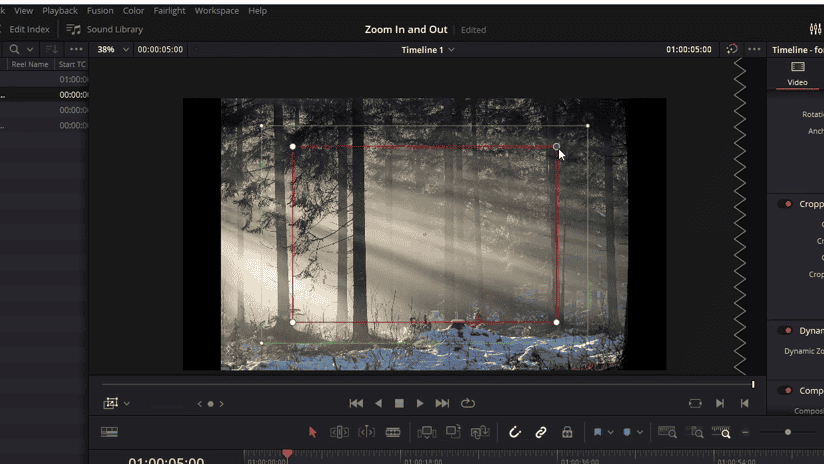Image resolution: width=824 pixels, height=464 pixels.
Task: Open the Fairlight menu
Action: coord(169,11)
